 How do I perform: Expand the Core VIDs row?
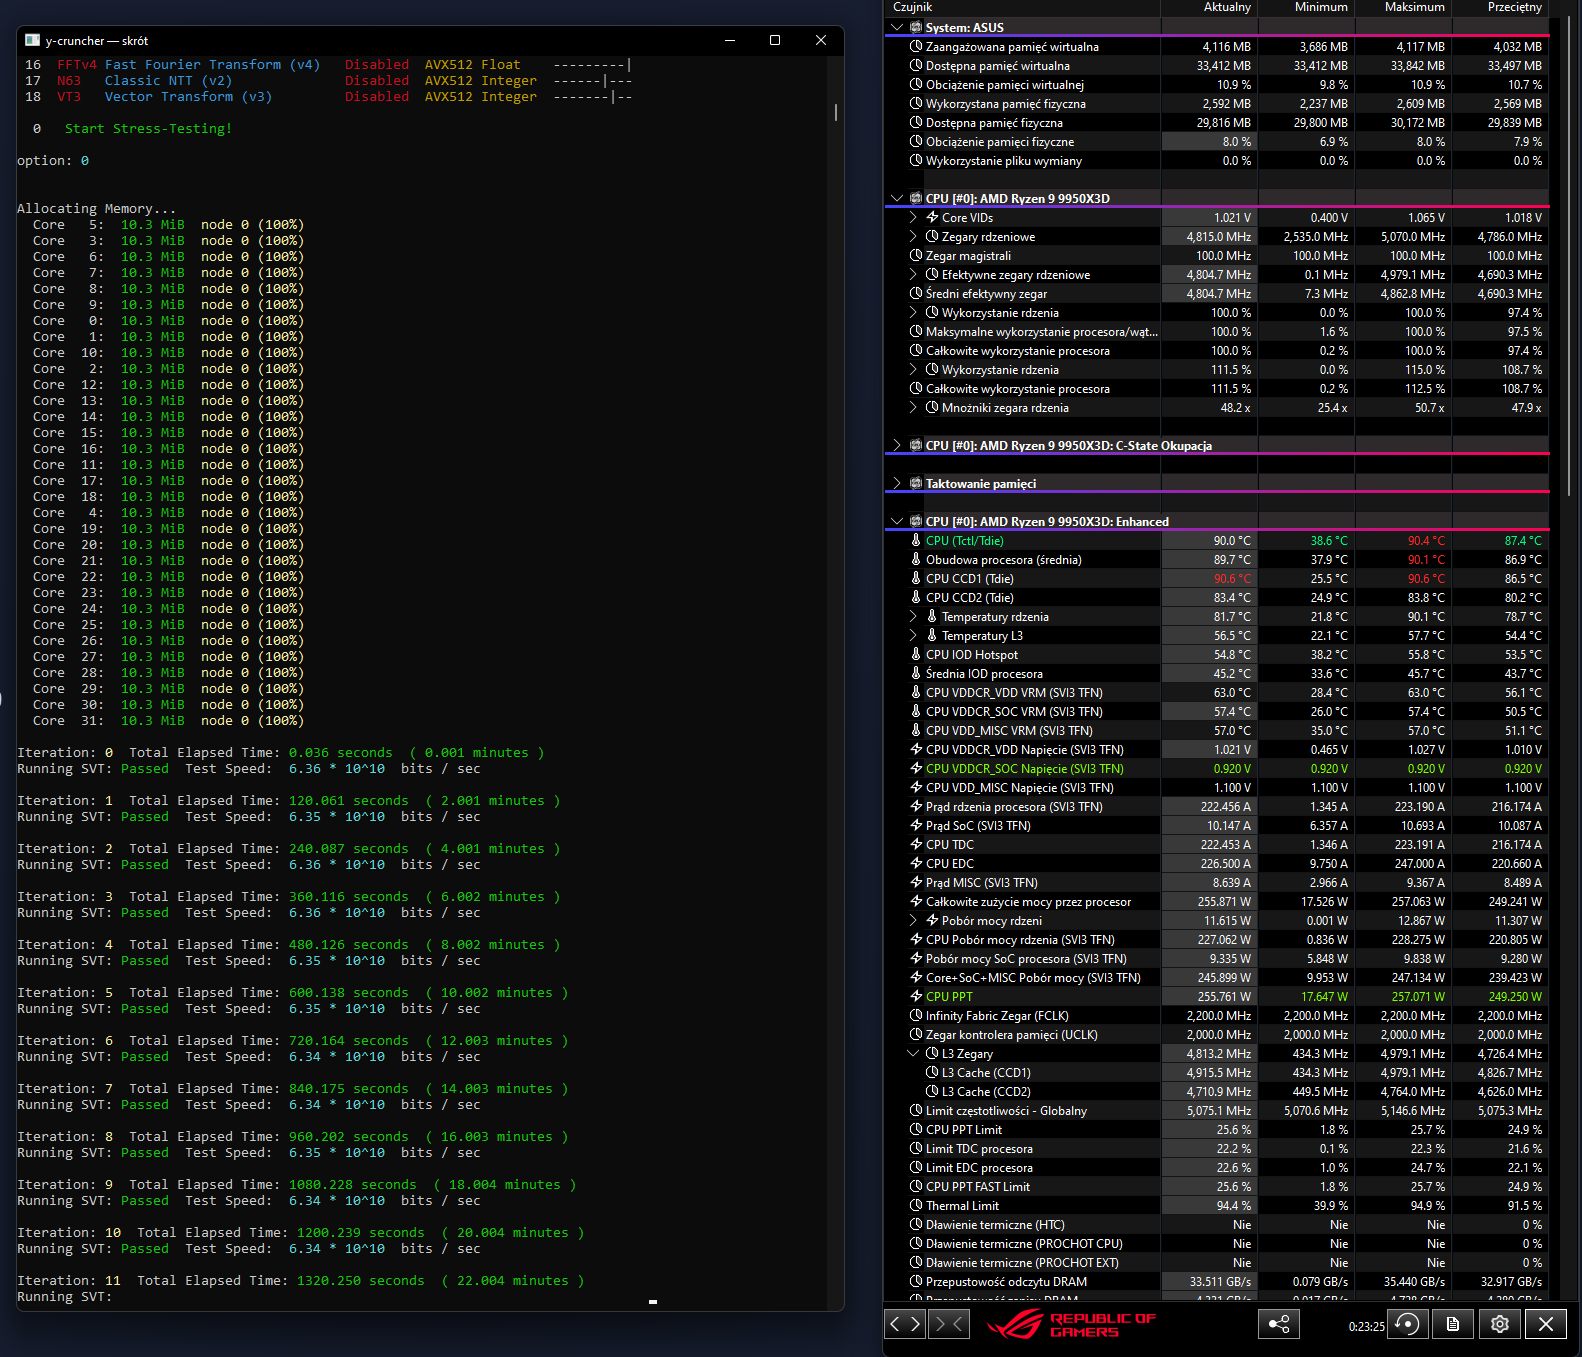(x=913, y=218)
